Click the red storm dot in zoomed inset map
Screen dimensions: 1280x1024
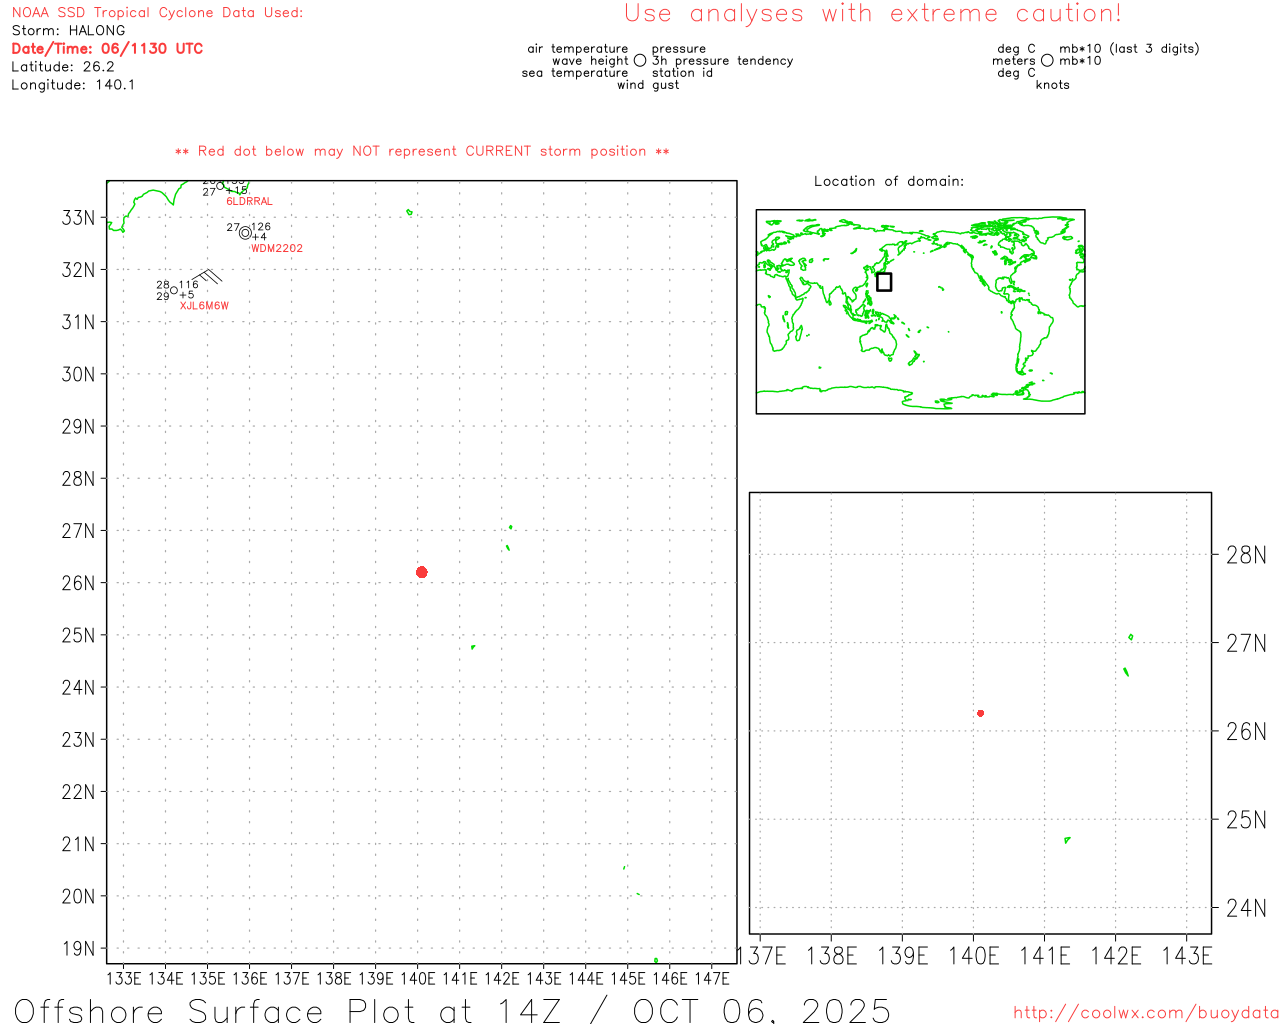pos(980,713)
